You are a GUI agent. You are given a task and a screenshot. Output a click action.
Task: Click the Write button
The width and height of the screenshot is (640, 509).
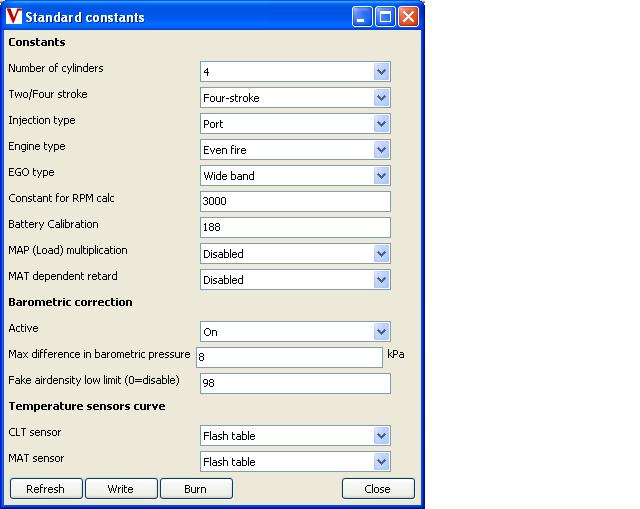coord(121,489)
